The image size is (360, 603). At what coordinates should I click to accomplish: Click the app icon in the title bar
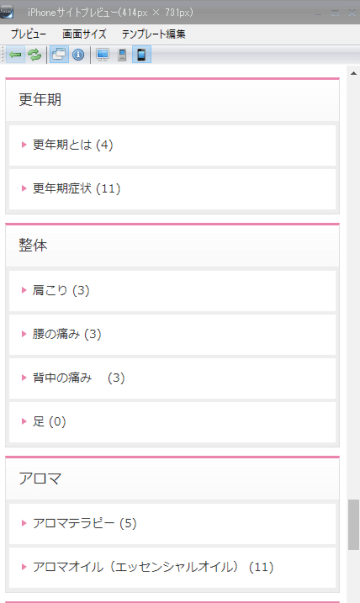click(x=7, y=12)
